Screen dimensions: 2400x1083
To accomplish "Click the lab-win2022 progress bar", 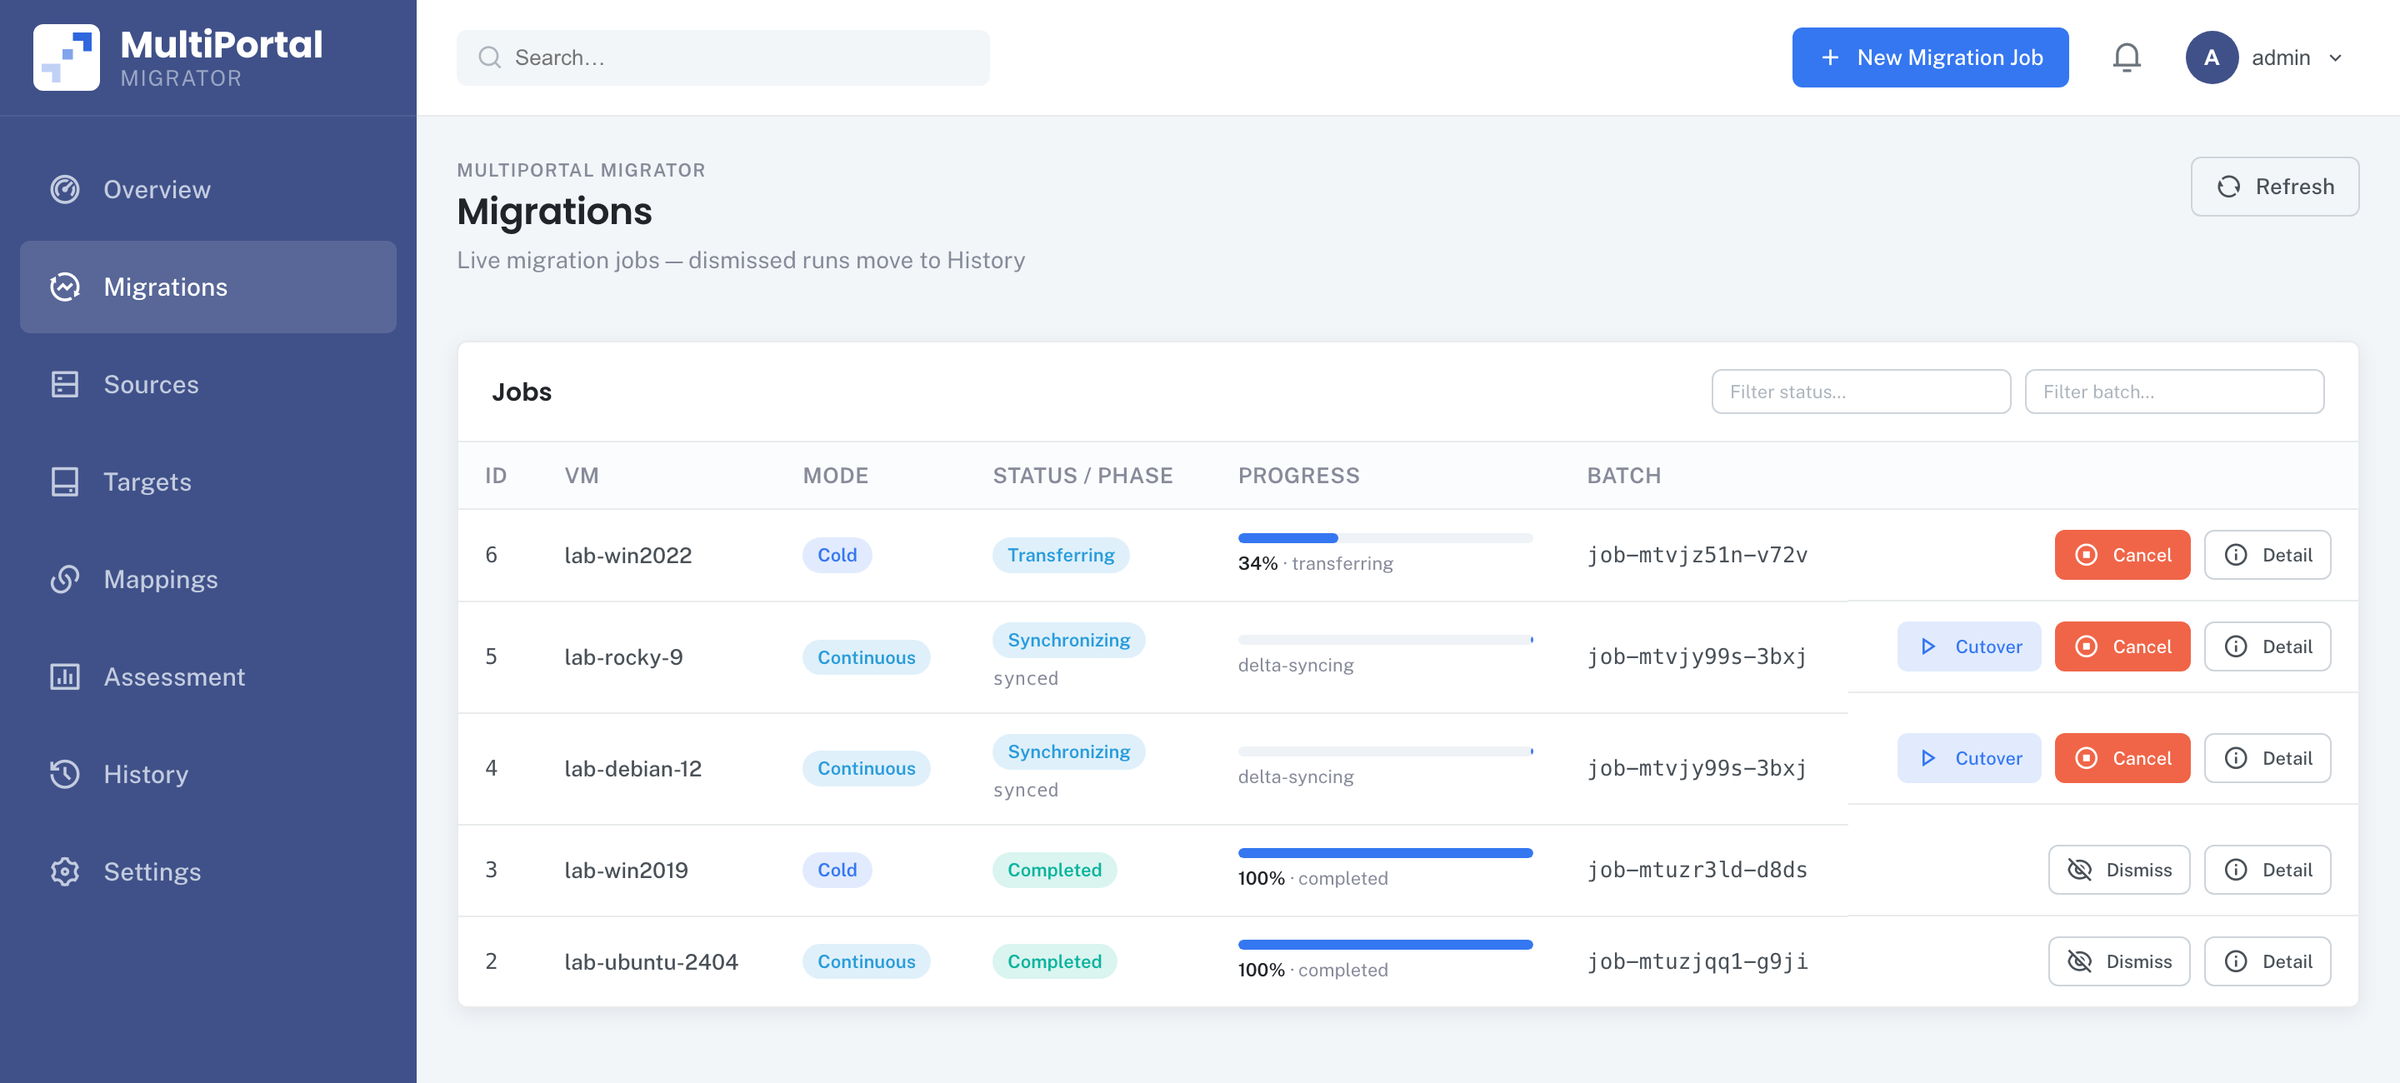I will [1385, 538].
